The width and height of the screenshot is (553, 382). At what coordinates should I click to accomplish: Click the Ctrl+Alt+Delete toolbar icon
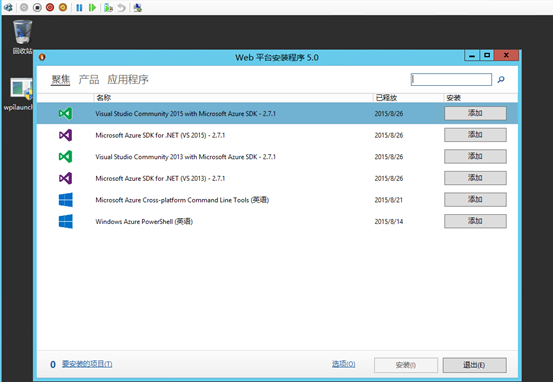coord(8,7)
